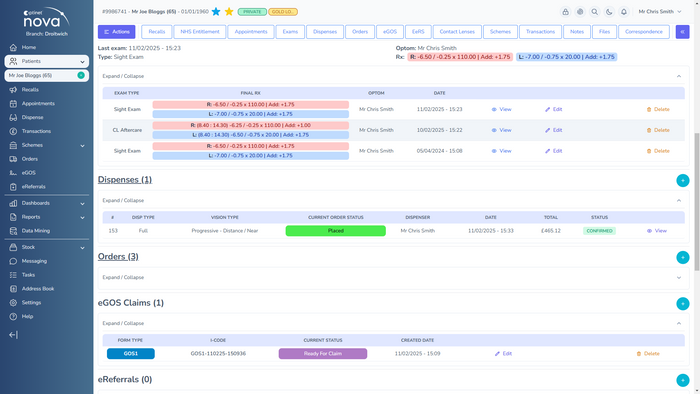Add a new dispense with plus button

(683, 180)
